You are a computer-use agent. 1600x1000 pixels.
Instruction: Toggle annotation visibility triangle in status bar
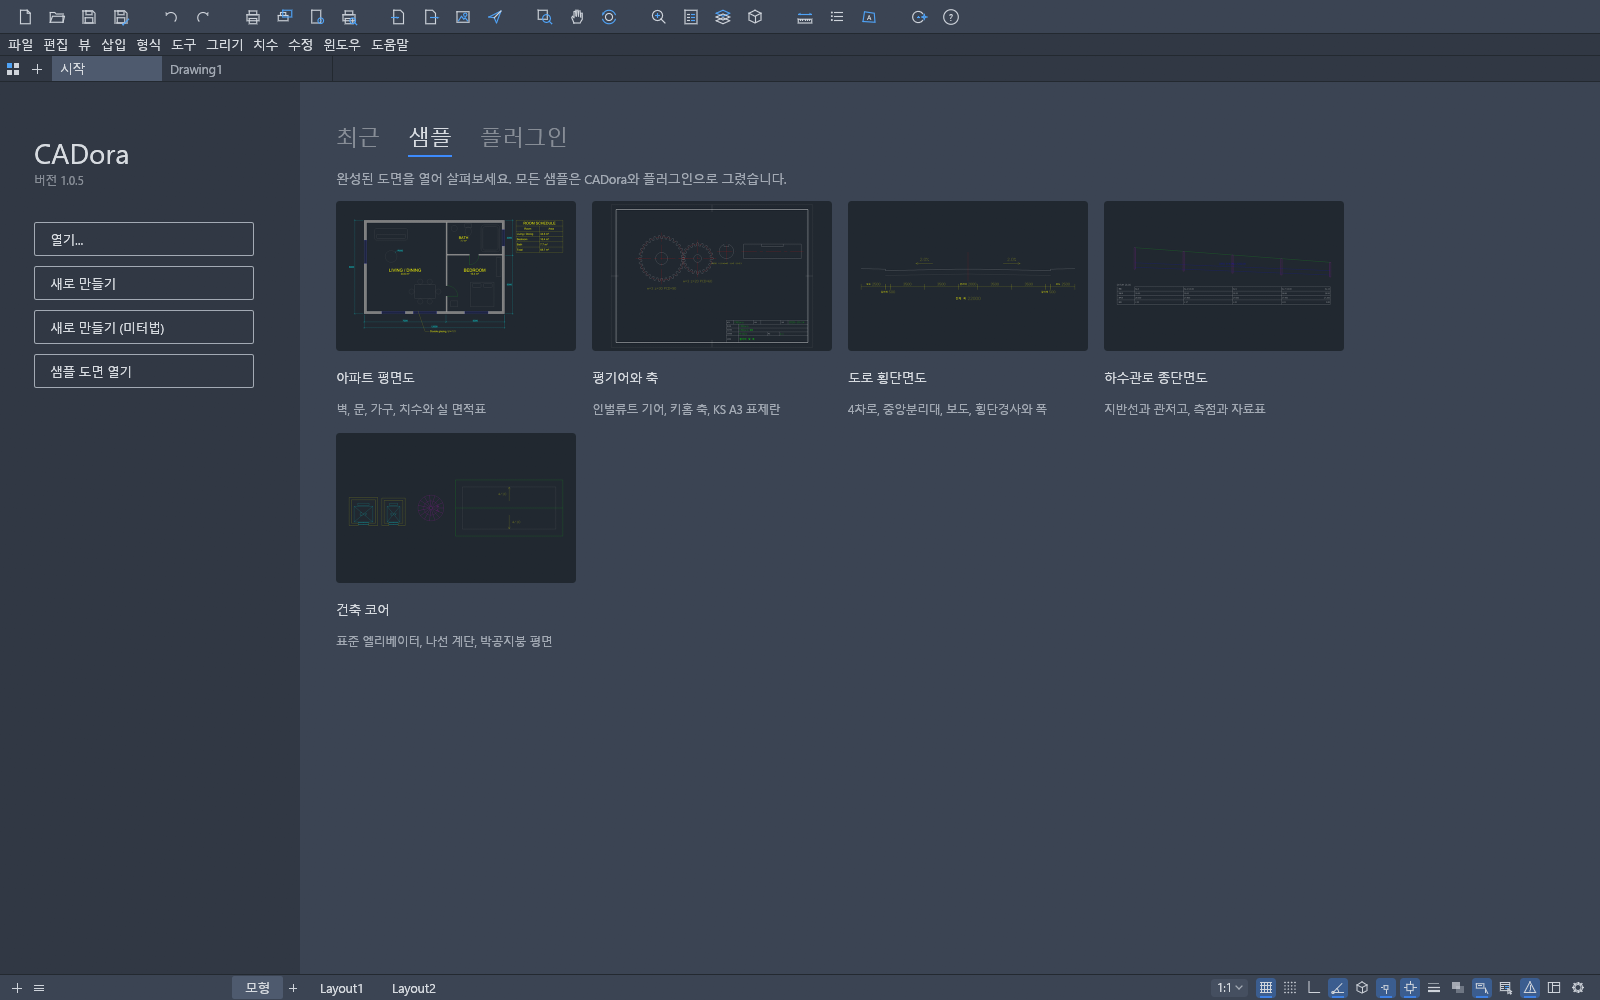1530,988
